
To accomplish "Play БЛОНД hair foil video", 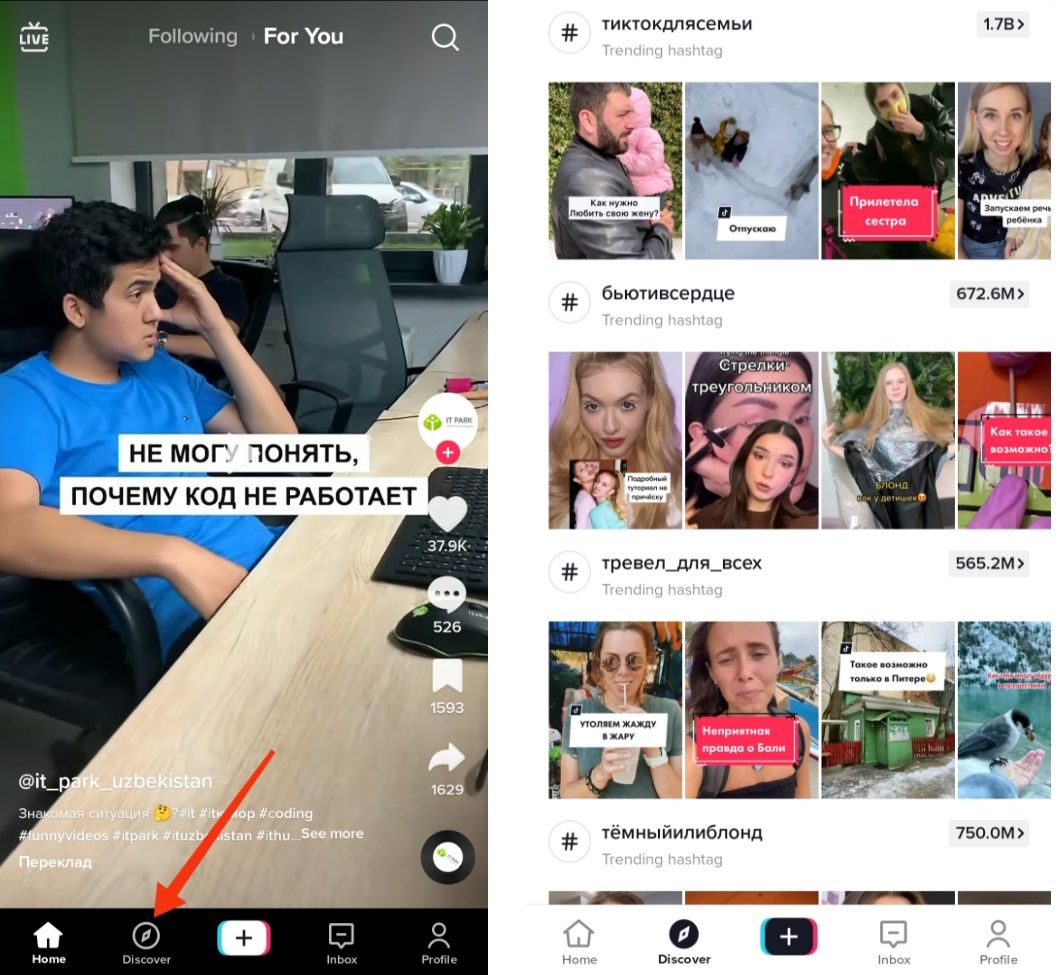I will click(x=888, y=440).
